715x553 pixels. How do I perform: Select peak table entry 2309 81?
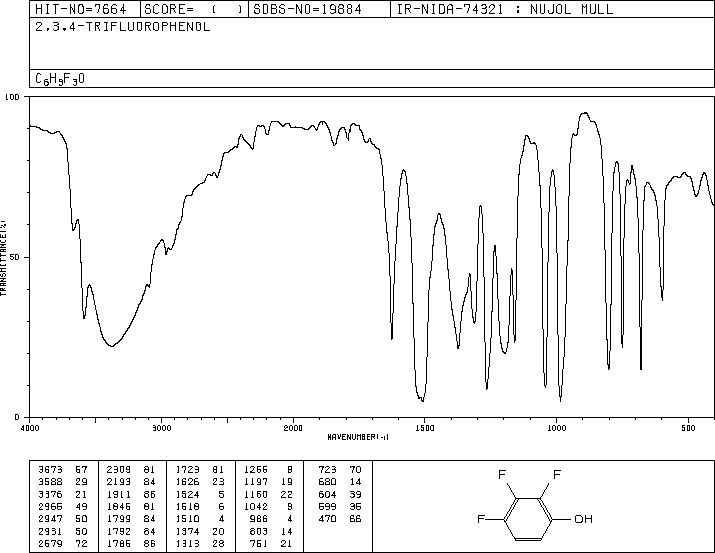click(130, 470)
